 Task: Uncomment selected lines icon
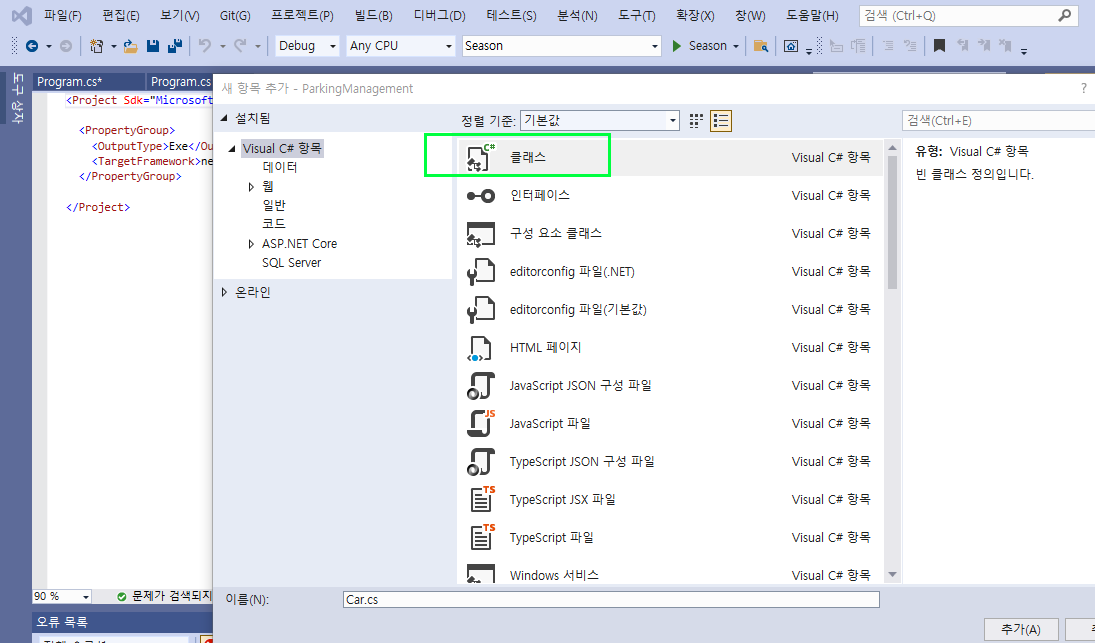pos(910,46)
